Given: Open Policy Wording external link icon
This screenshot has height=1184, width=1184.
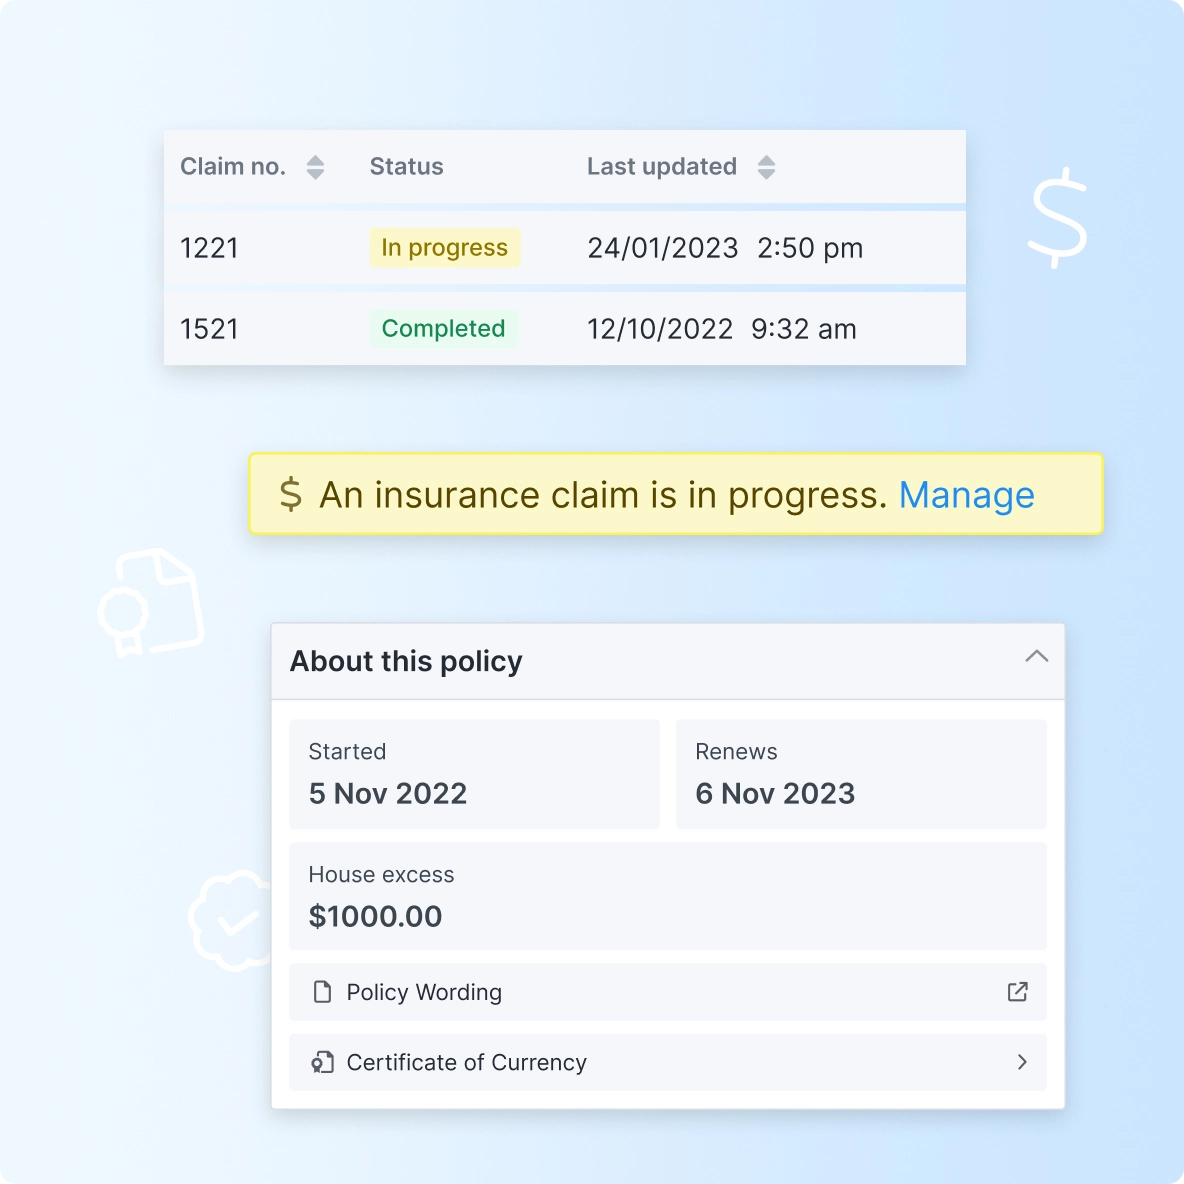Looking at the screenshot, I should tap(1017, 992).
